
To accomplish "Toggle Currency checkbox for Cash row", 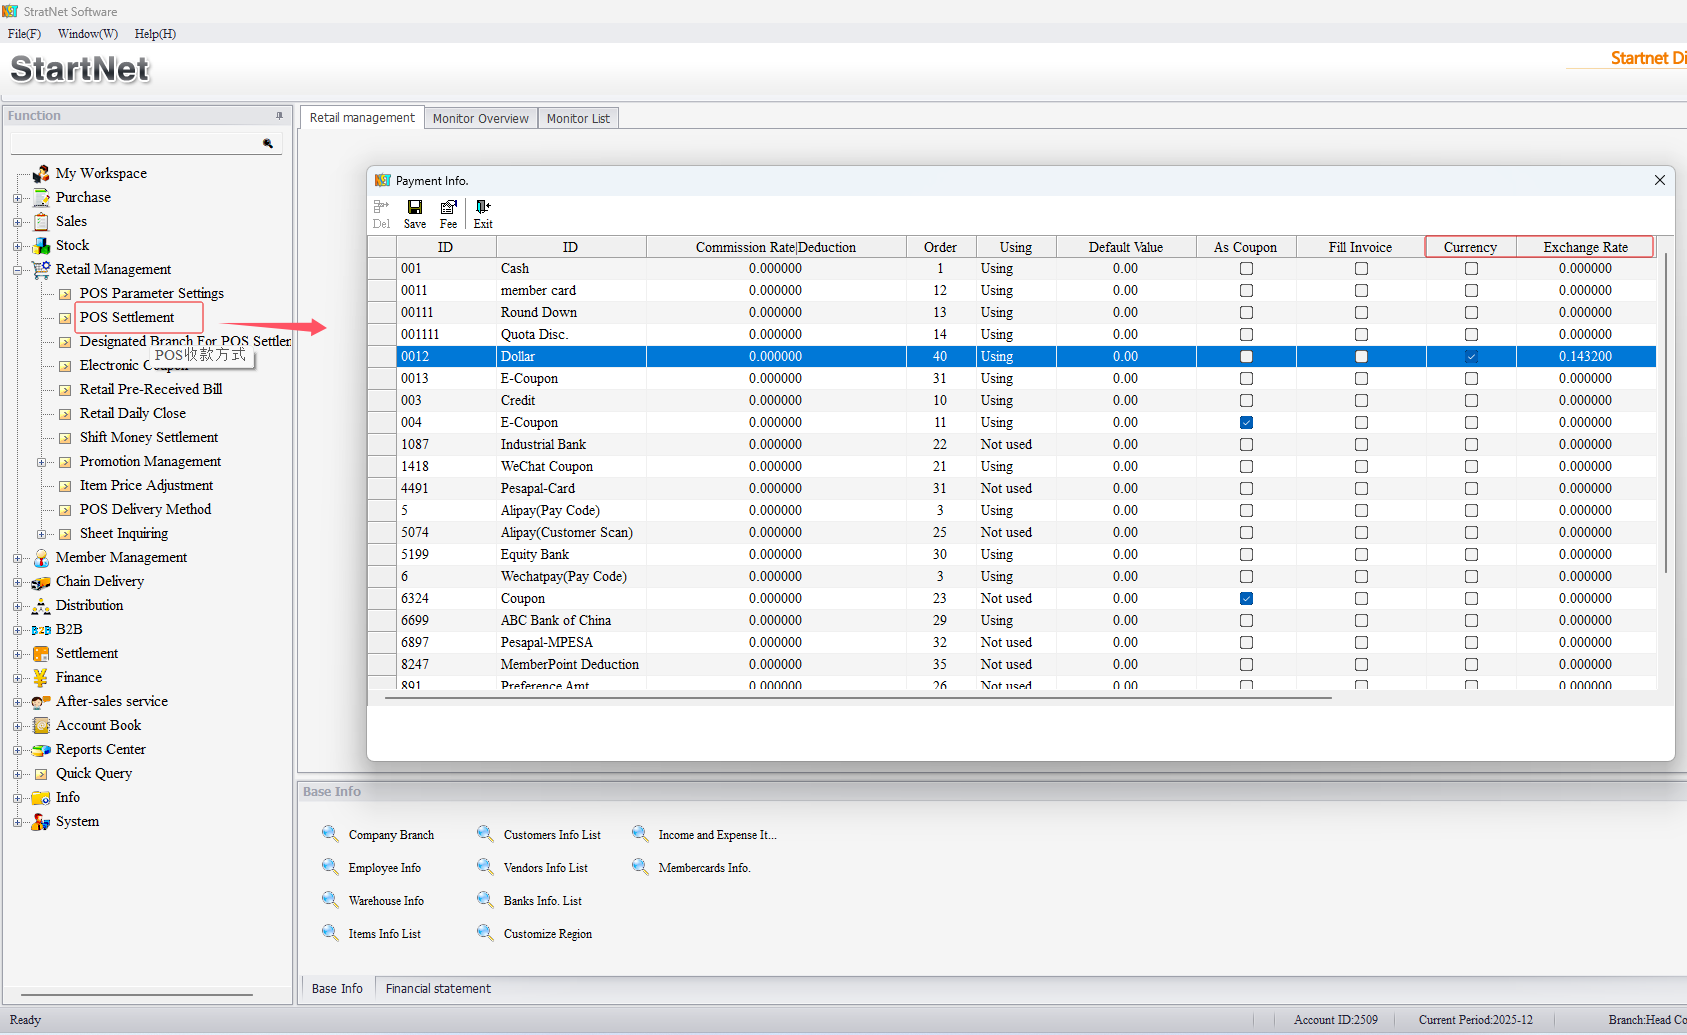I will 1471,269.
